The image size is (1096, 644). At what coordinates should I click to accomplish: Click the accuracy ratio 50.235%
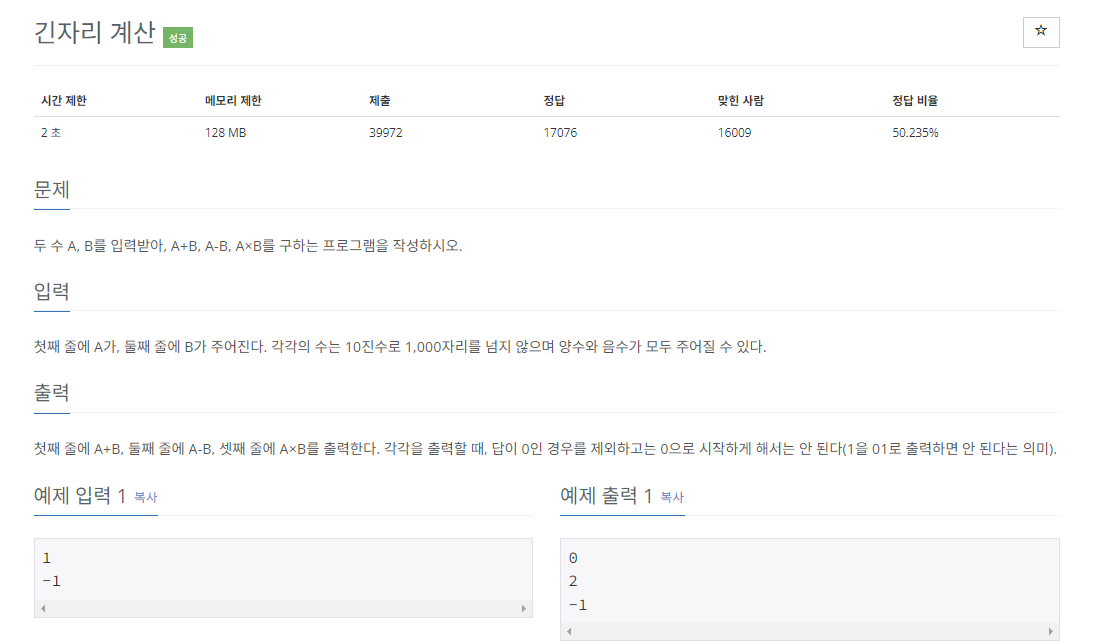pos(915,133)
